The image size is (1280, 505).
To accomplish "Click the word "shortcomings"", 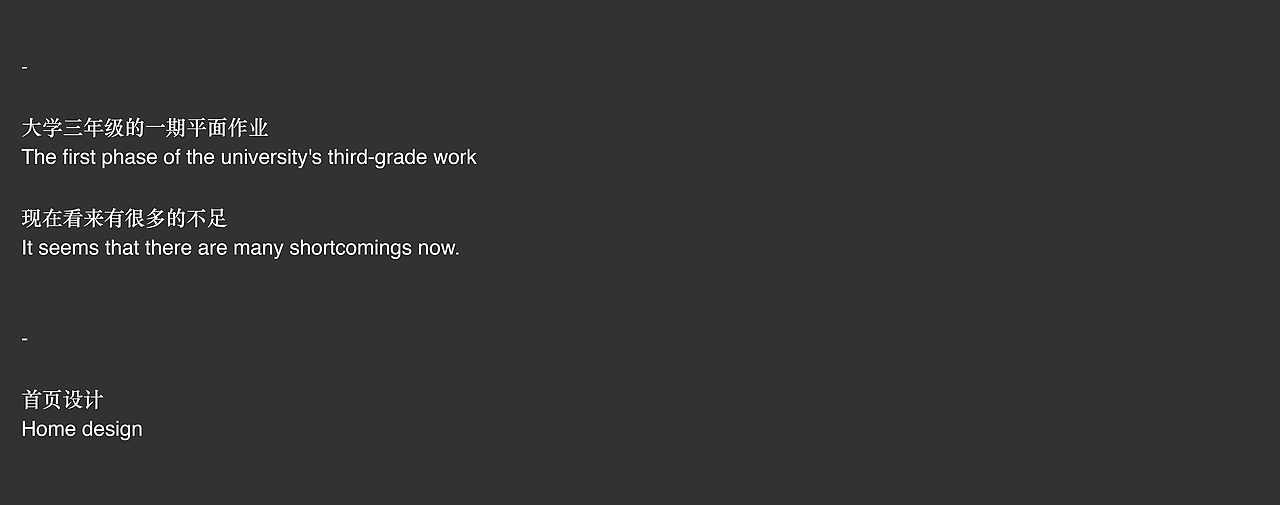I will pyautogui.click(x=350, y=248).
